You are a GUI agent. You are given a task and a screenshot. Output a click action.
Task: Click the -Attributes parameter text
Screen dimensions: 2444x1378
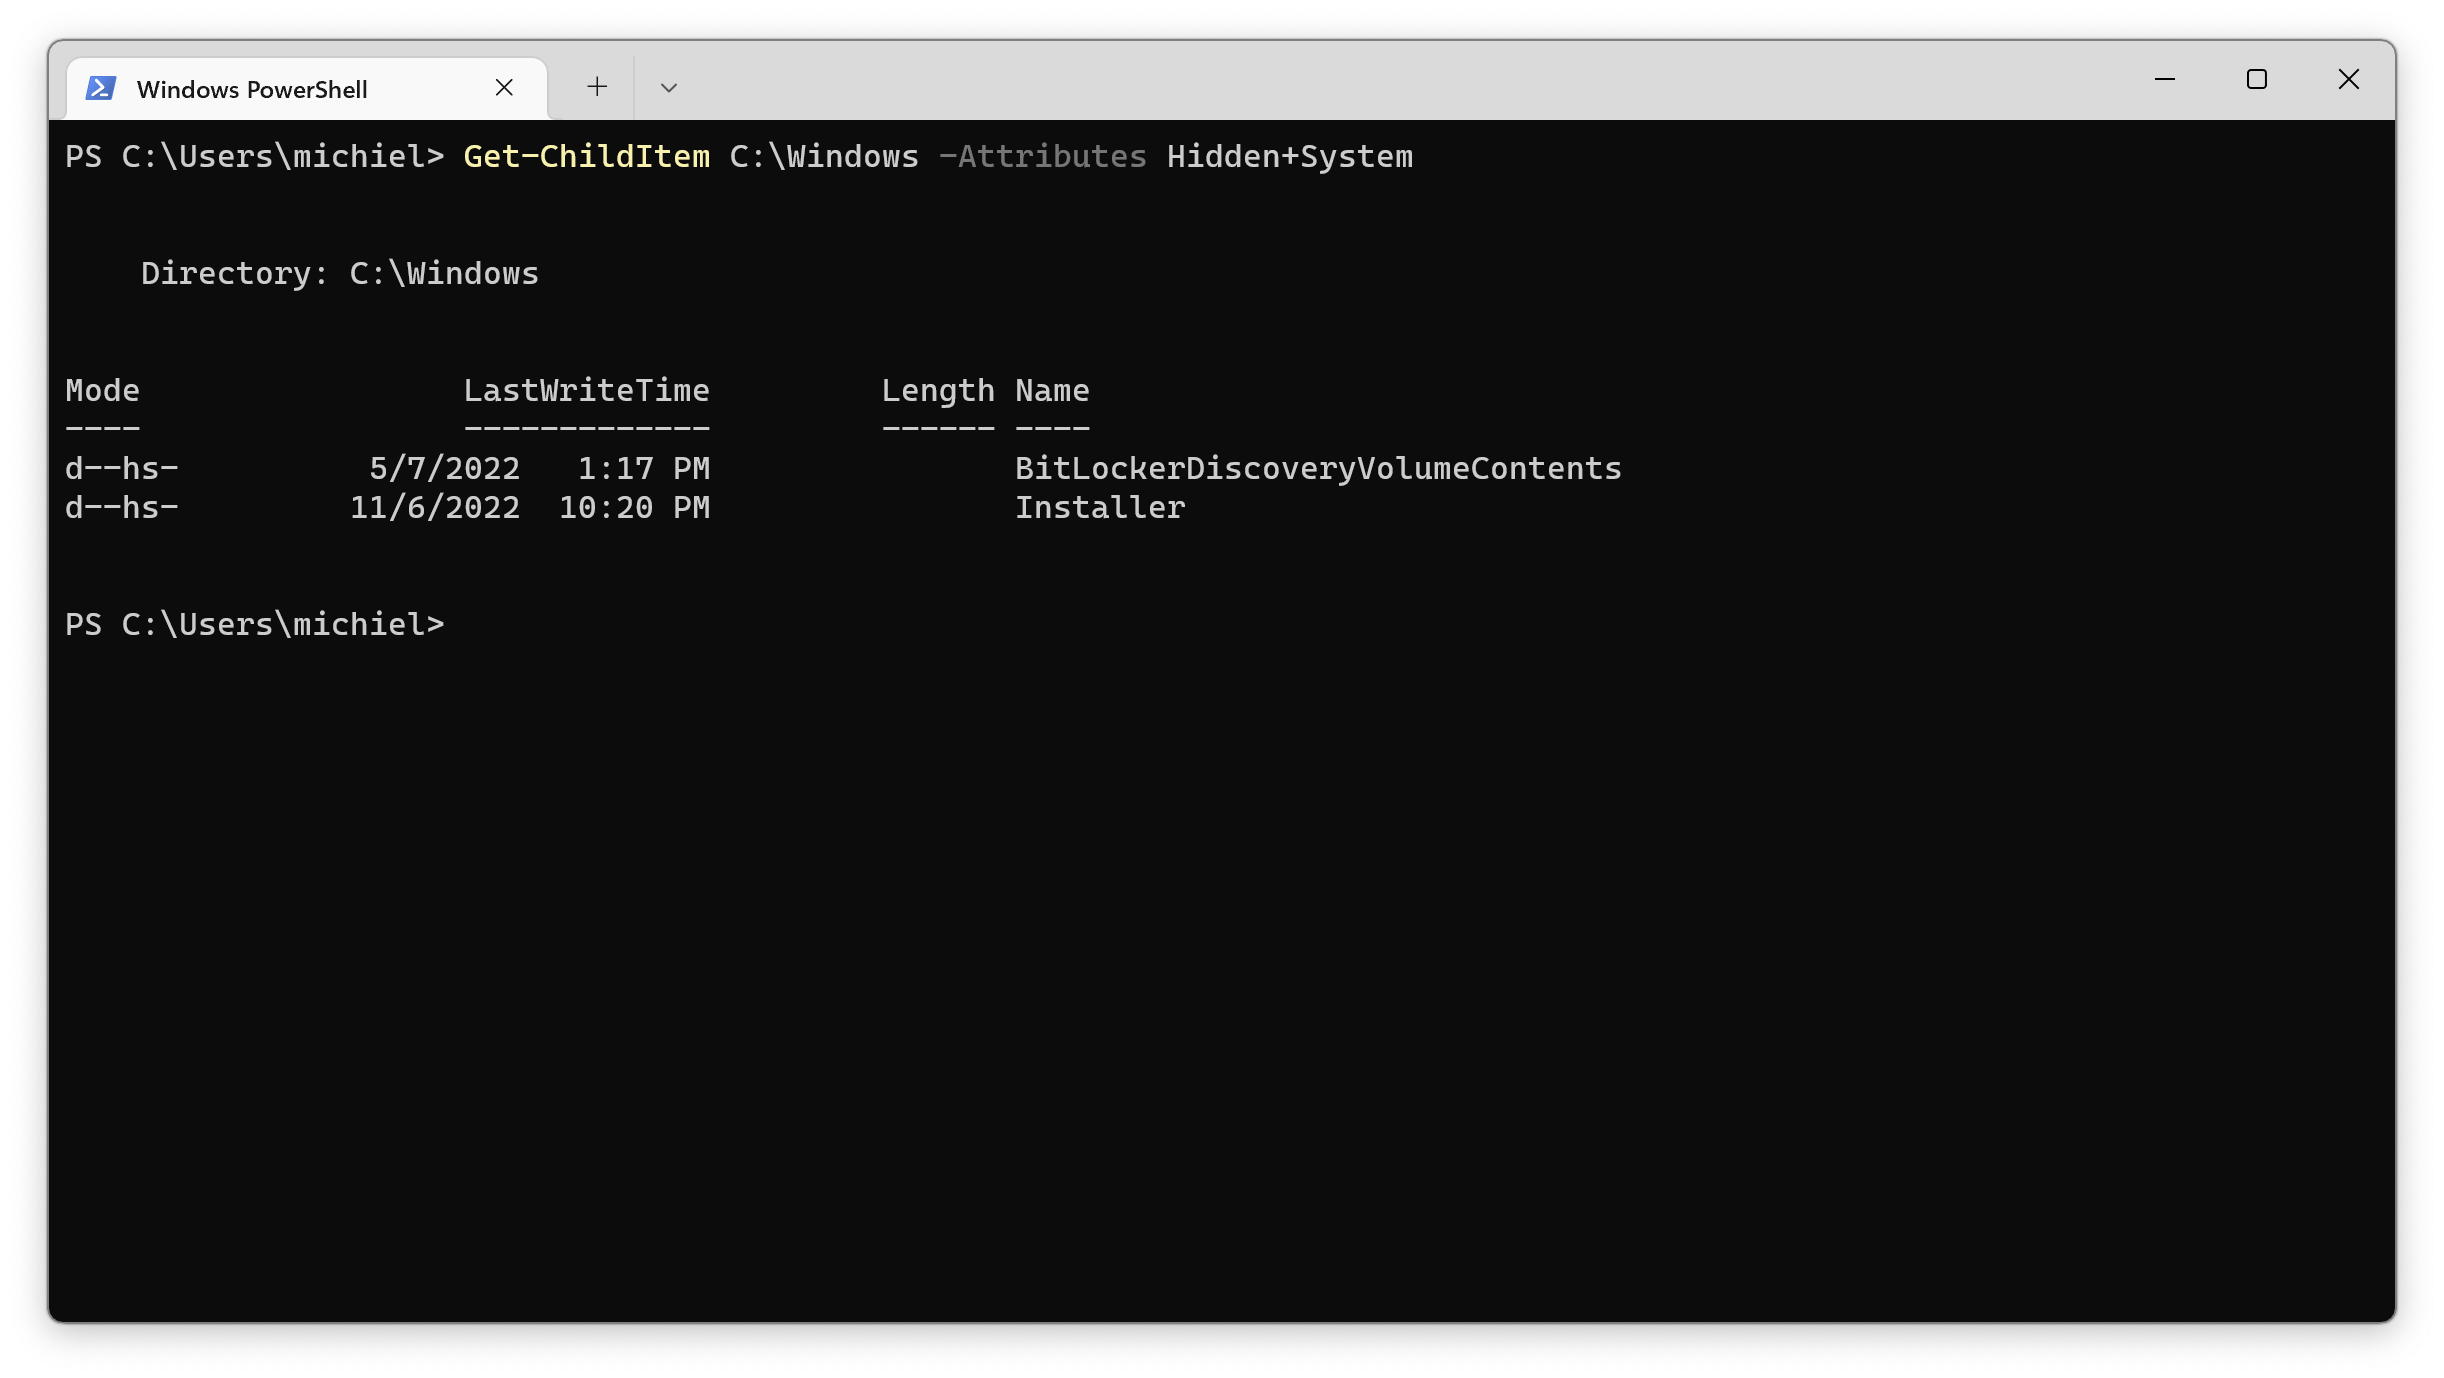tap(1043, 157)
